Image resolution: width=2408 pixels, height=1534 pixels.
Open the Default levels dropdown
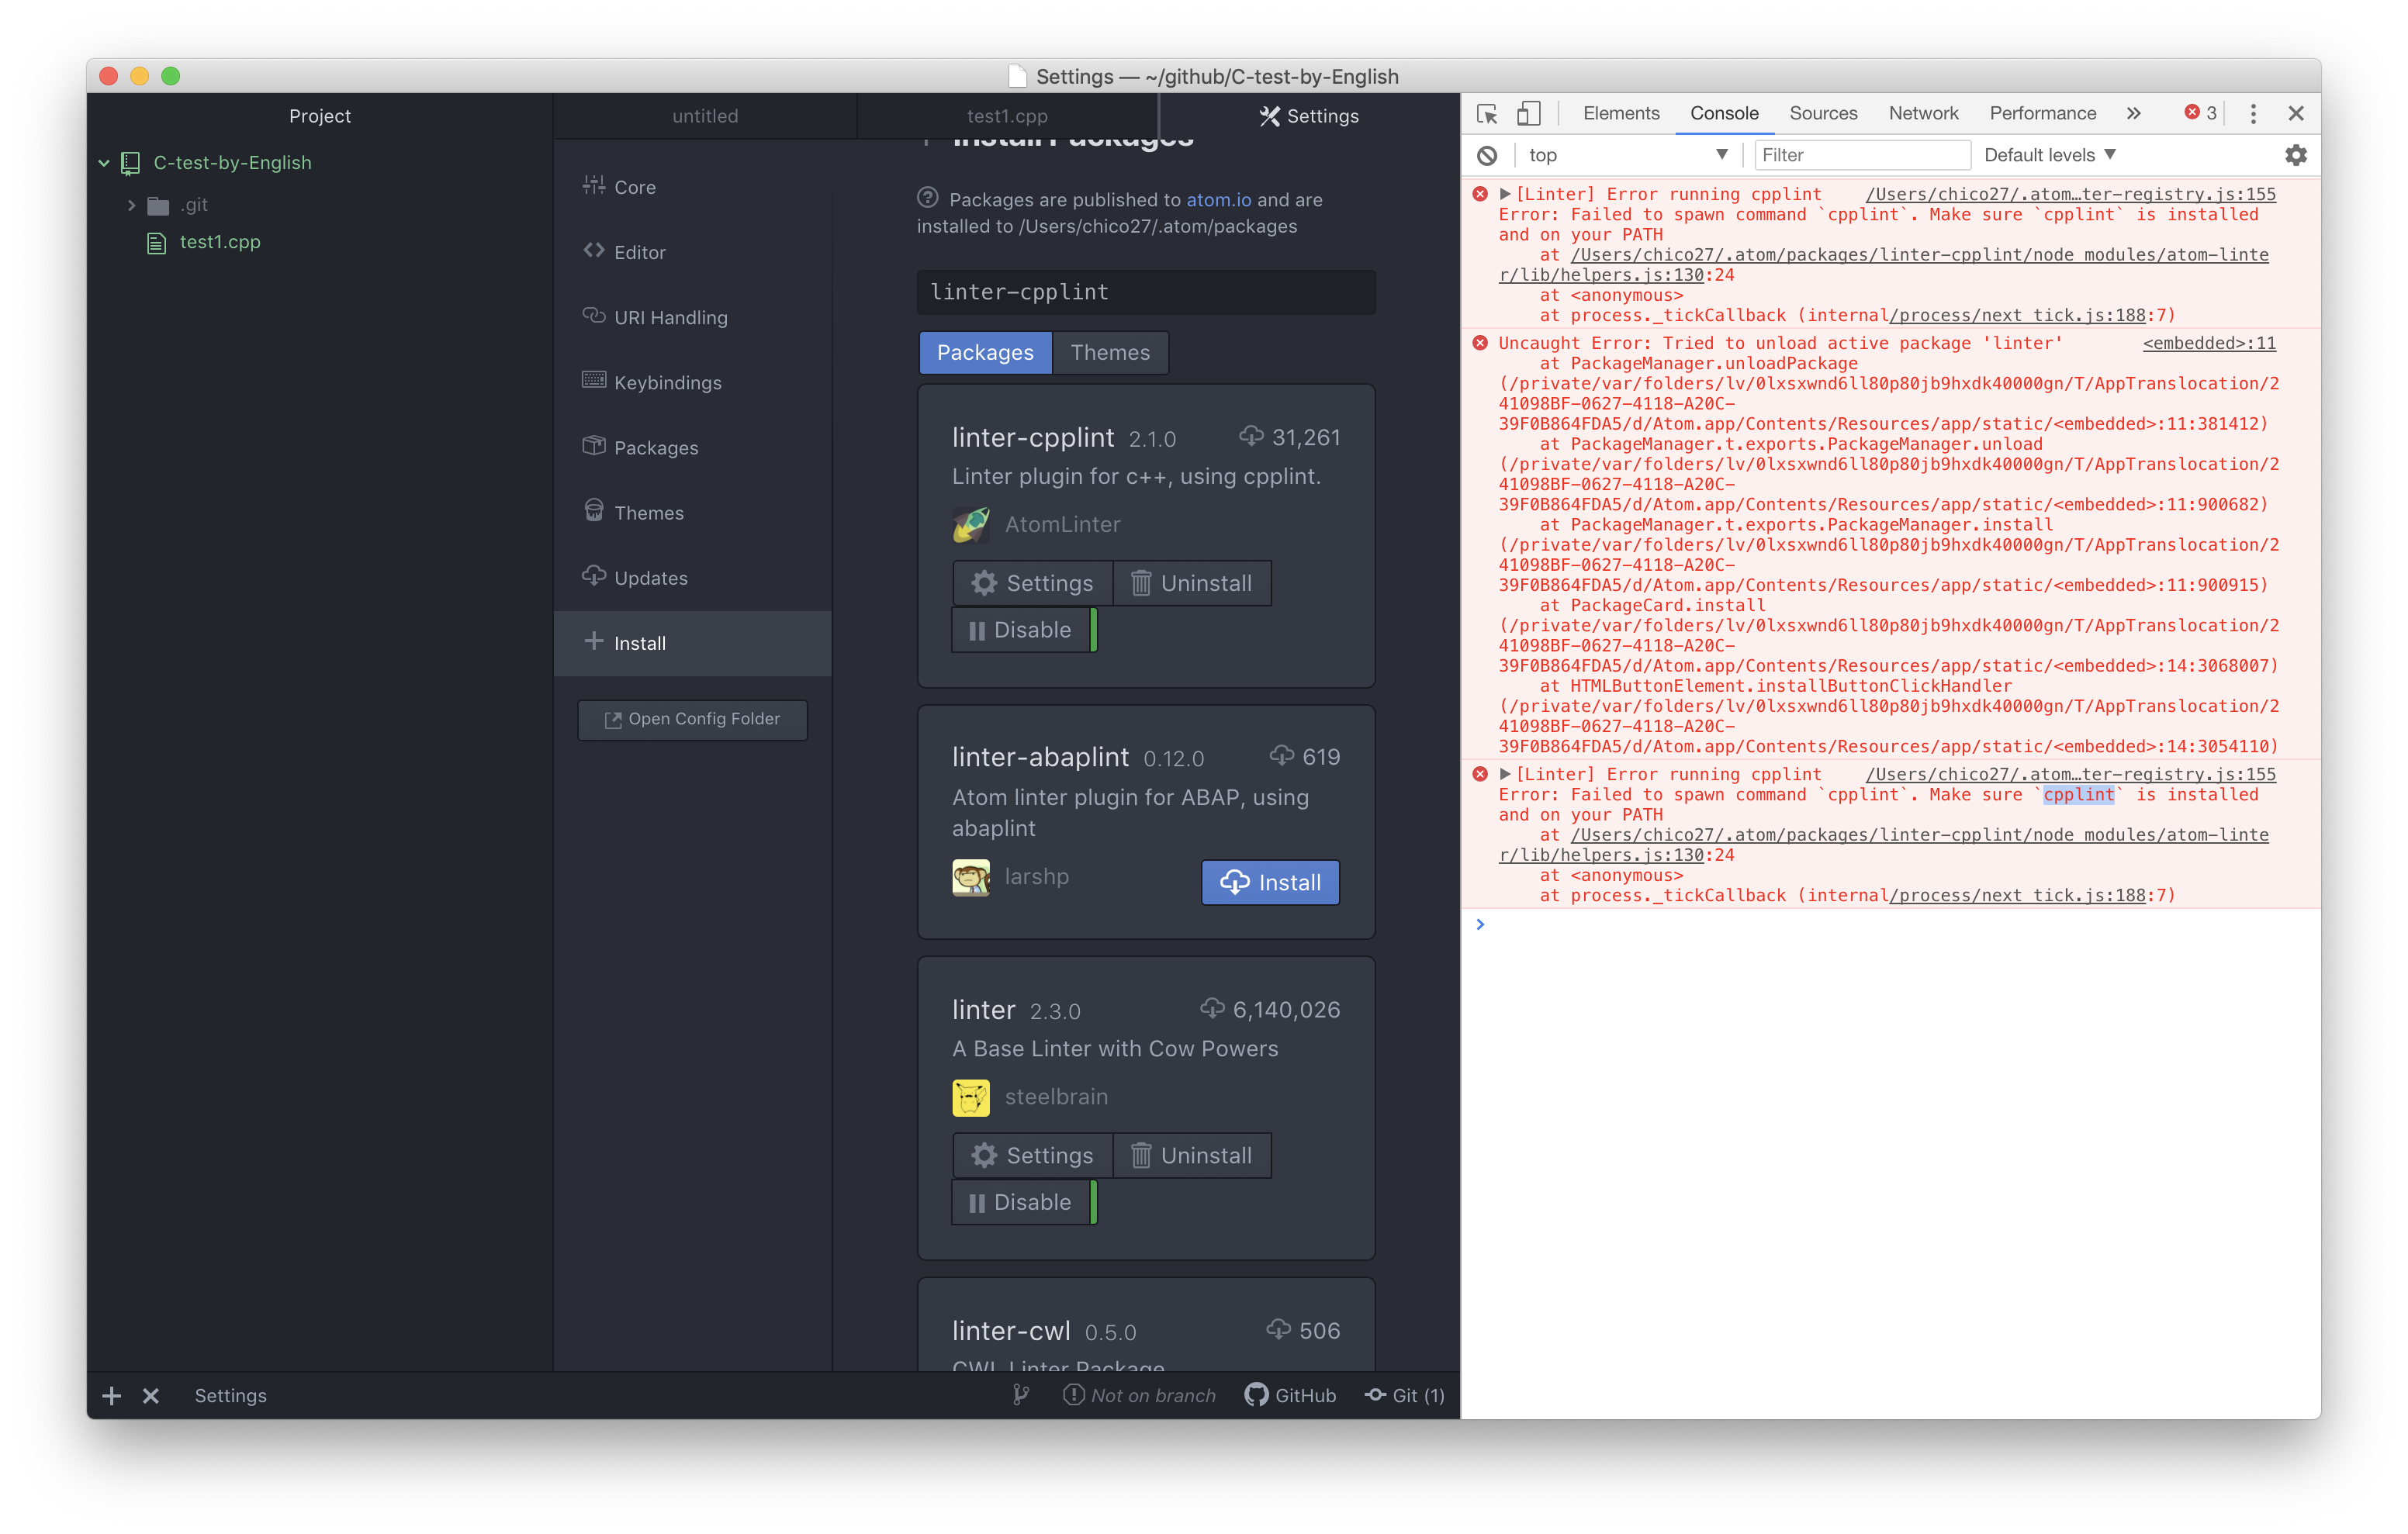coord(2048,154)
